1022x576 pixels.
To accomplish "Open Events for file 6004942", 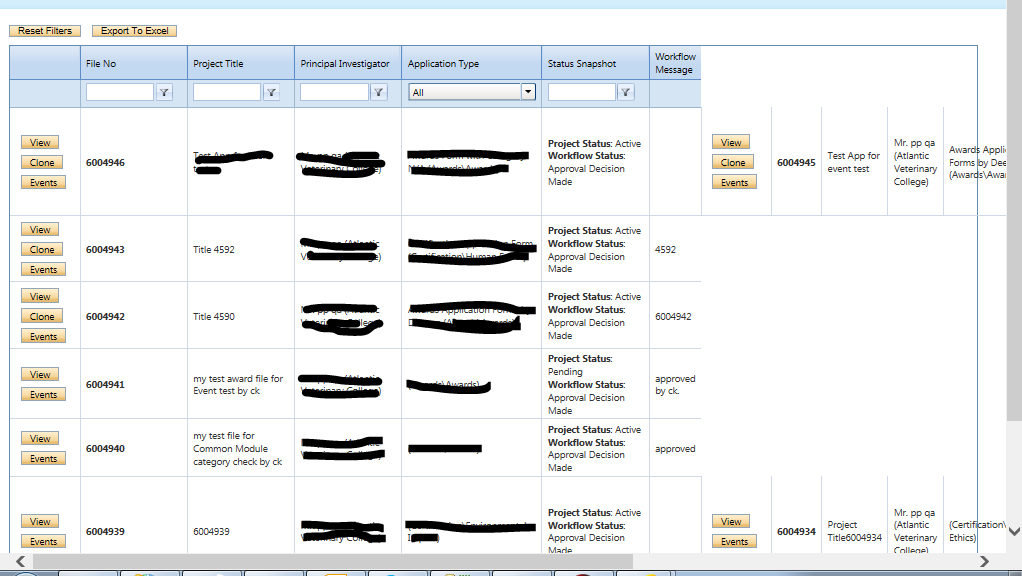I will tap(44, 337).
